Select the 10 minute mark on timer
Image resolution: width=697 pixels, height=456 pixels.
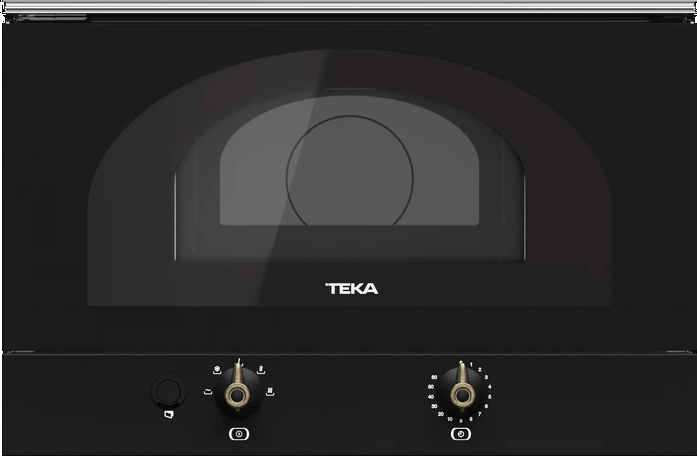click(451, 420)
